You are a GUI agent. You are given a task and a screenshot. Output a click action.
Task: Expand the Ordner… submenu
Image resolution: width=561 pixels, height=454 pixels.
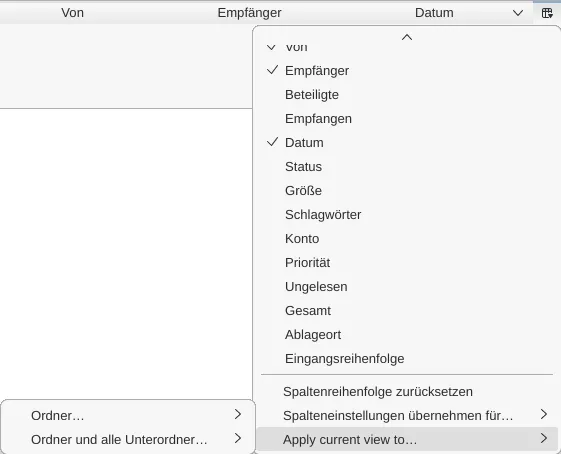click(128, 415)
